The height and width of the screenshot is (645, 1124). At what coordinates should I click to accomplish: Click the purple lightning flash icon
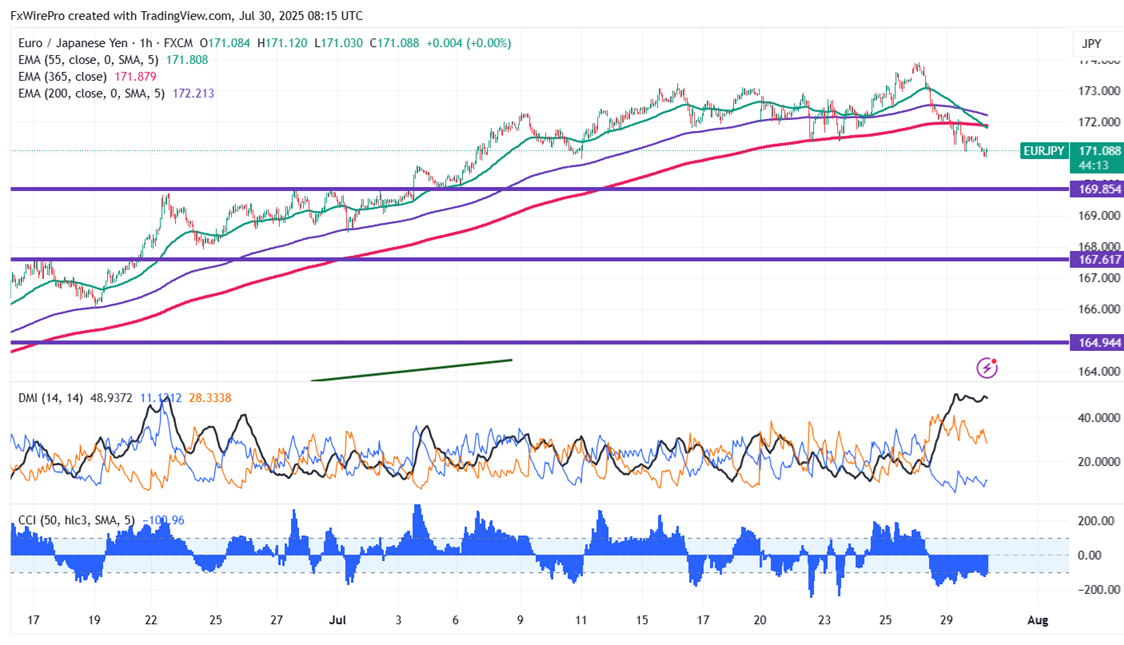click(987, 368)
